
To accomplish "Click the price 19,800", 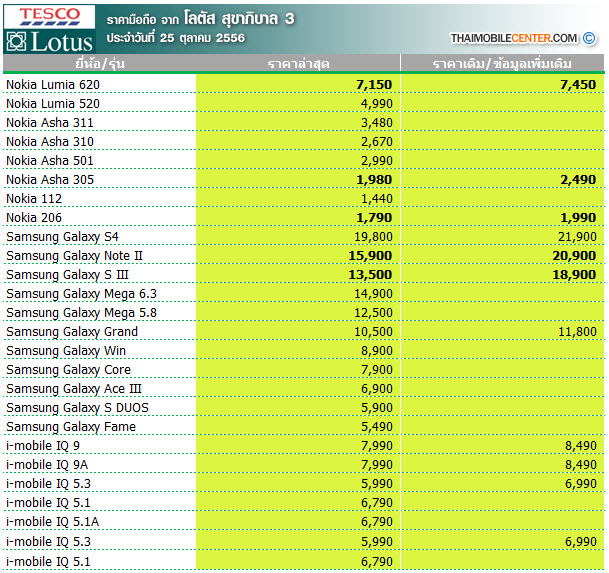I will (x=373, y=237).
